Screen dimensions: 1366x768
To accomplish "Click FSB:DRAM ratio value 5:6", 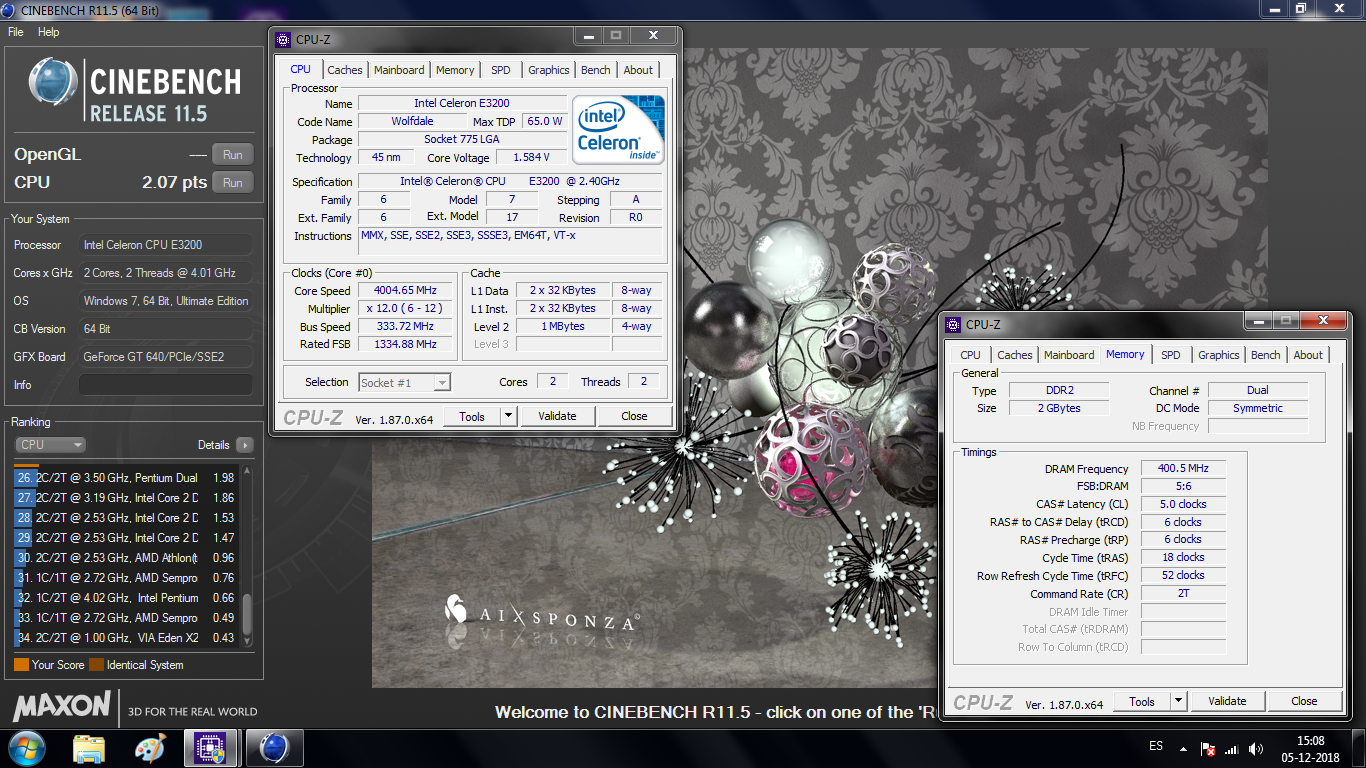I will point(1183,486).
